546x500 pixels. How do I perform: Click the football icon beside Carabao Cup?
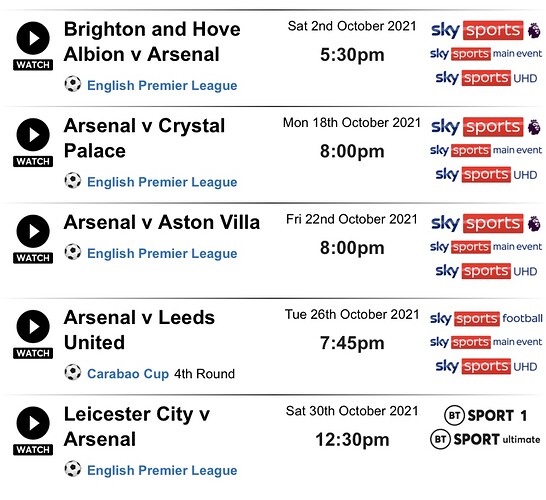73,373
